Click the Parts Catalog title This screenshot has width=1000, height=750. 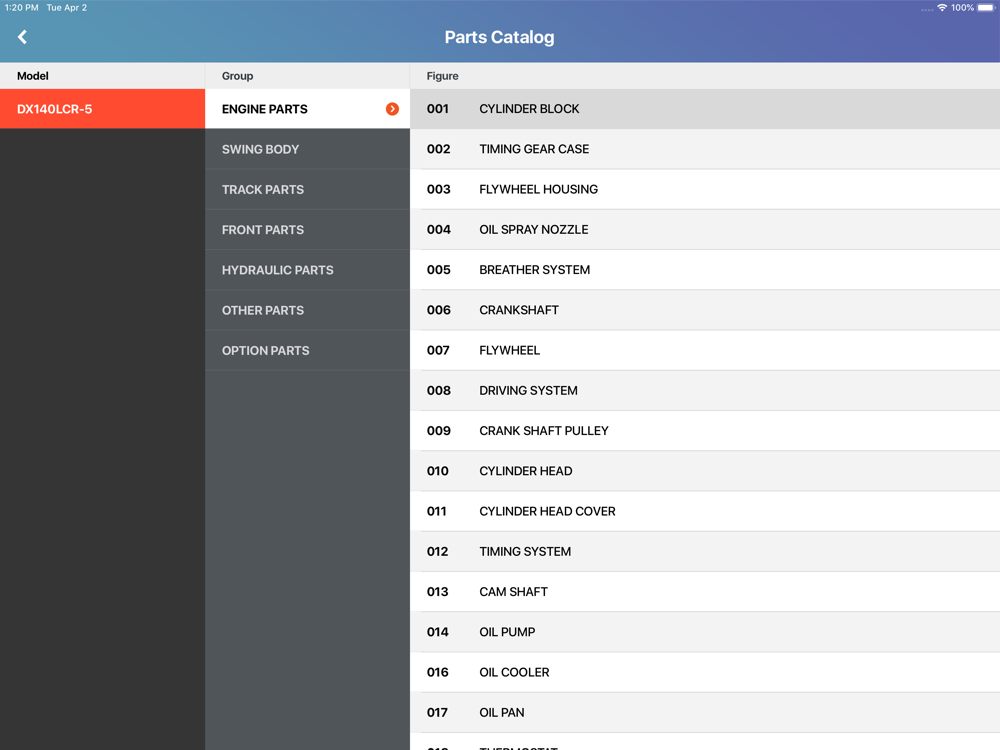(x=499, y=37)
